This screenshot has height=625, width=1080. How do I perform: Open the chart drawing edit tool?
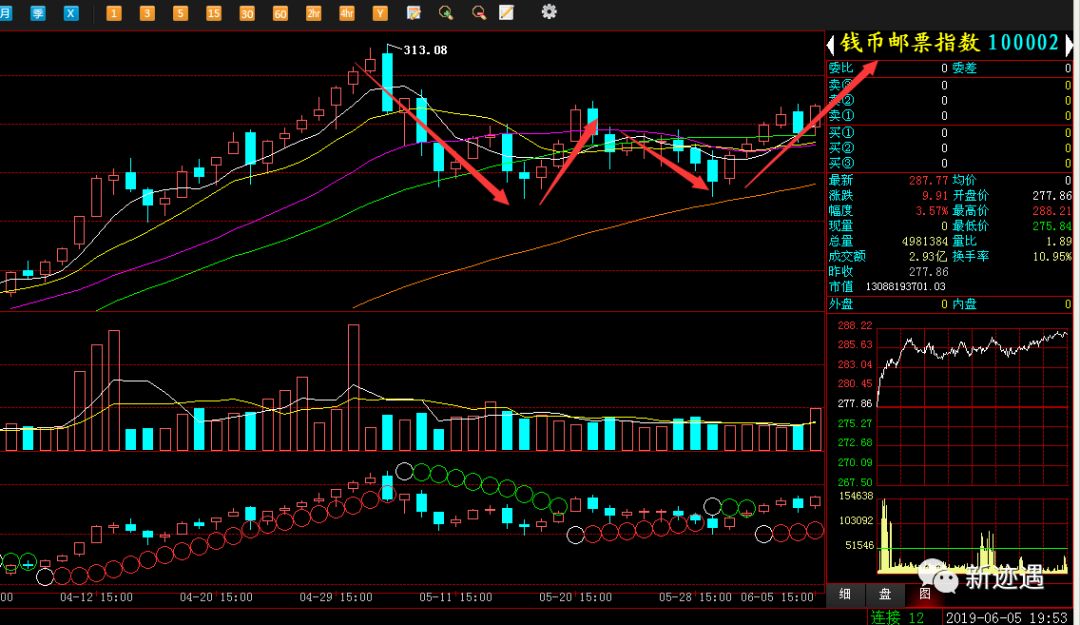tap(413, 12)
